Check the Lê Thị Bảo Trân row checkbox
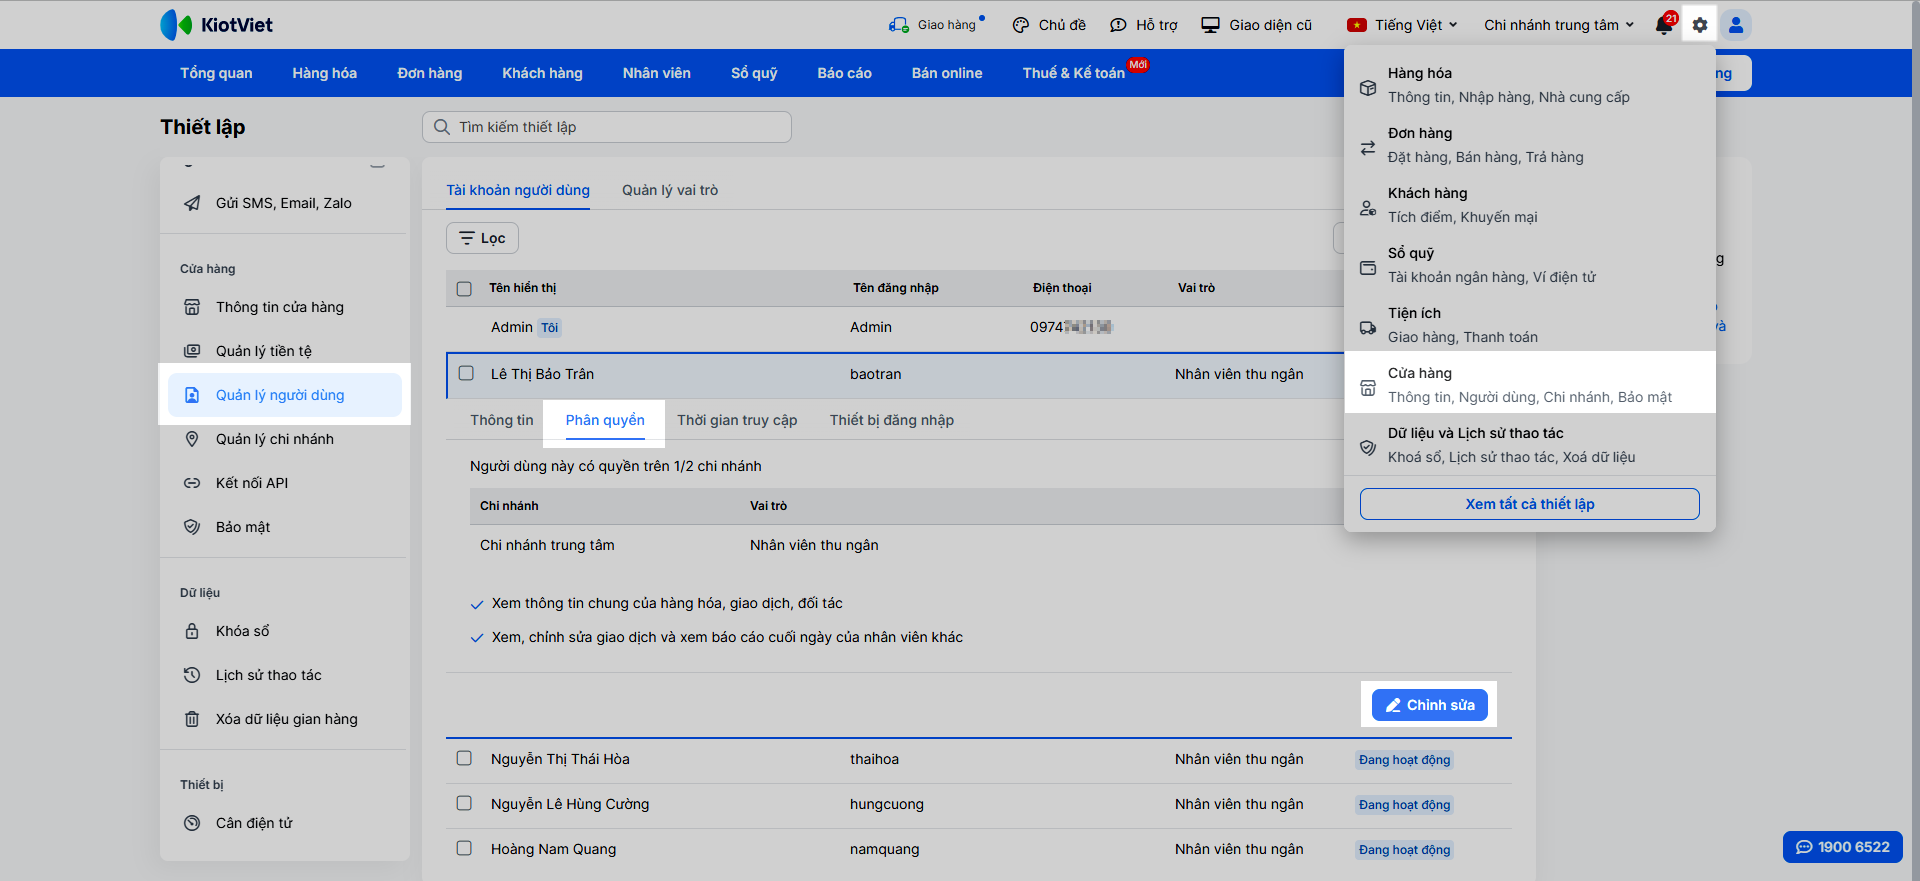 [x=466, y=373]
